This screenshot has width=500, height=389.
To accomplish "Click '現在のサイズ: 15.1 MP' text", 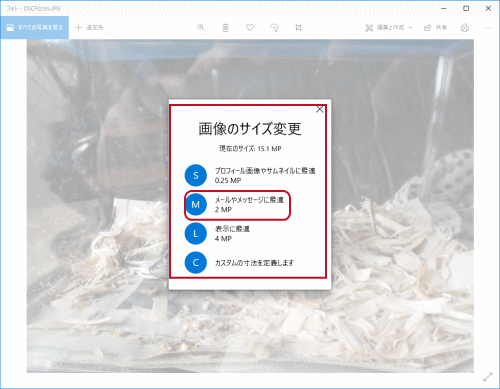I will point(250,149).
